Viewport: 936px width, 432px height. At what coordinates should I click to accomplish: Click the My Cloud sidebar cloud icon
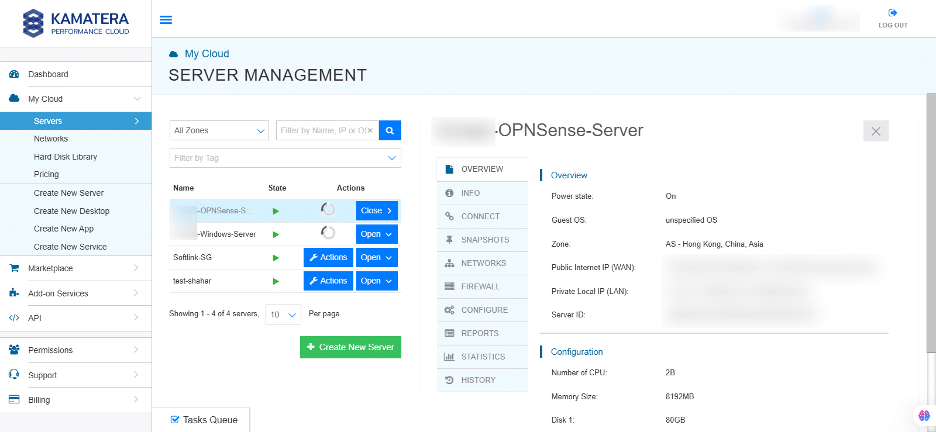tap(14, 99)
